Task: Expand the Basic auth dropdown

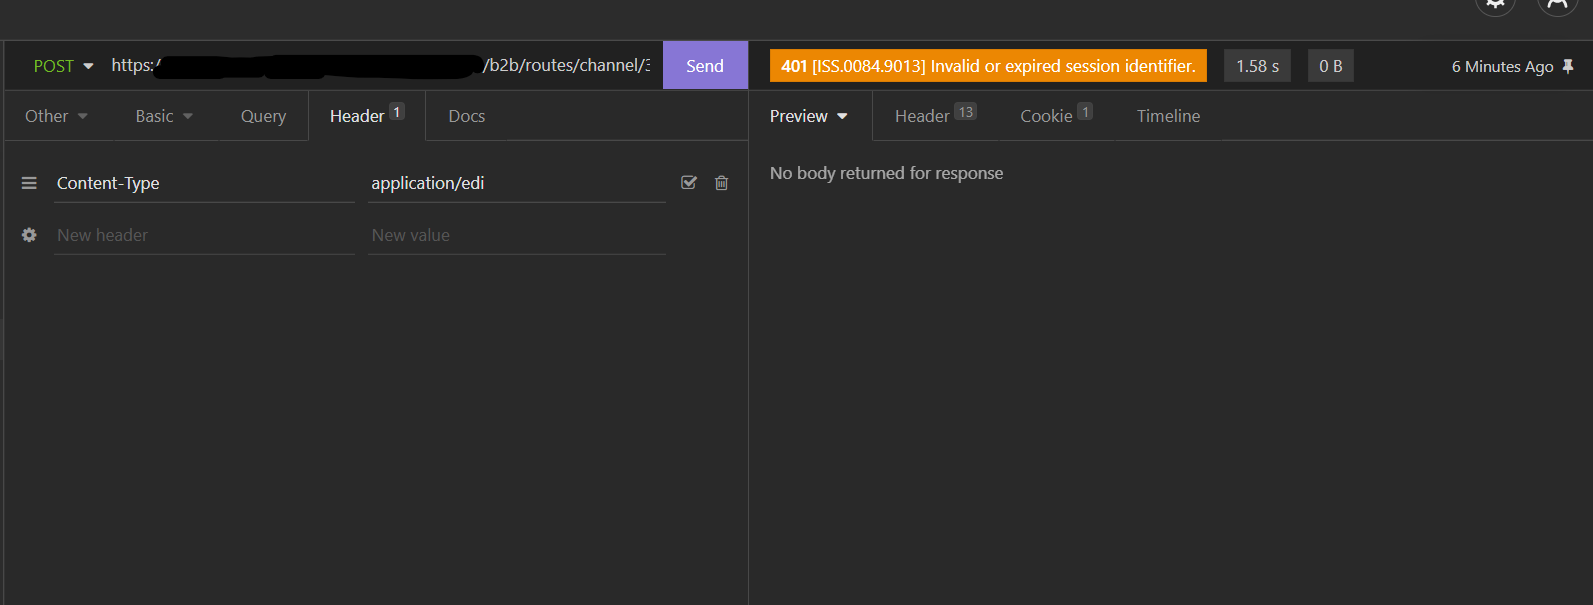Action: pos(164,116)
